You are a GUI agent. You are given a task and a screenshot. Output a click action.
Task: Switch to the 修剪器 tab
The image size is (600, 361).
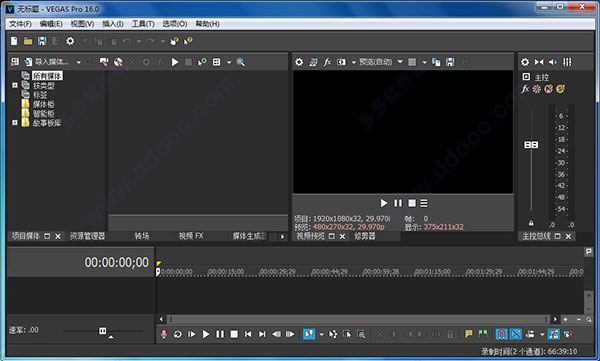coord(365,236)
